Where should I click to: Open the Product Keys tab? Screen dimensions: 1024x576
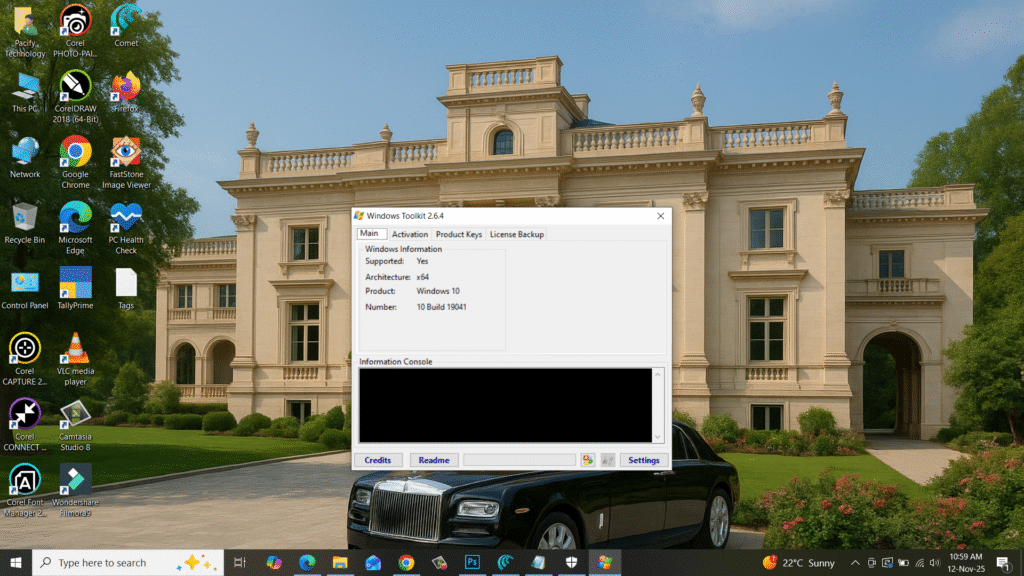coord(457,233)
